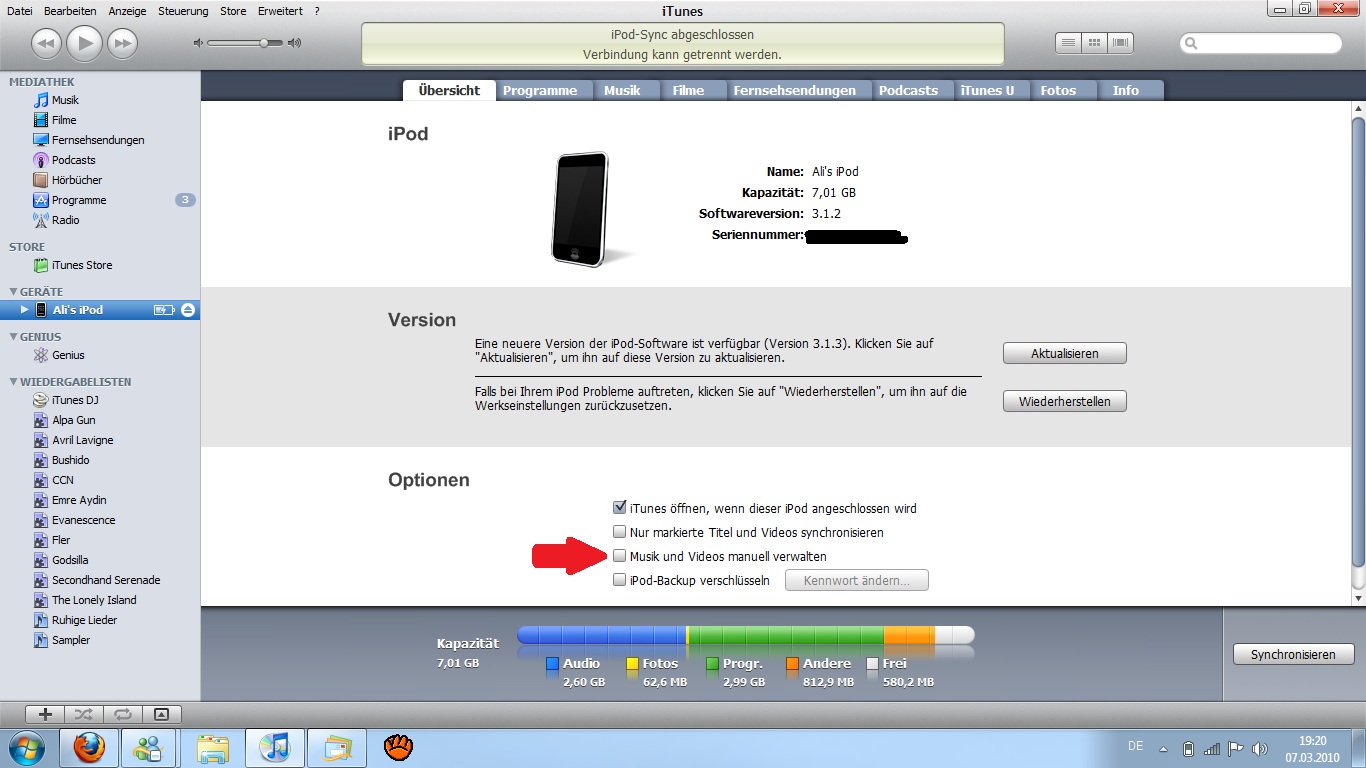Click the volume slider knob

pos(264,43)
